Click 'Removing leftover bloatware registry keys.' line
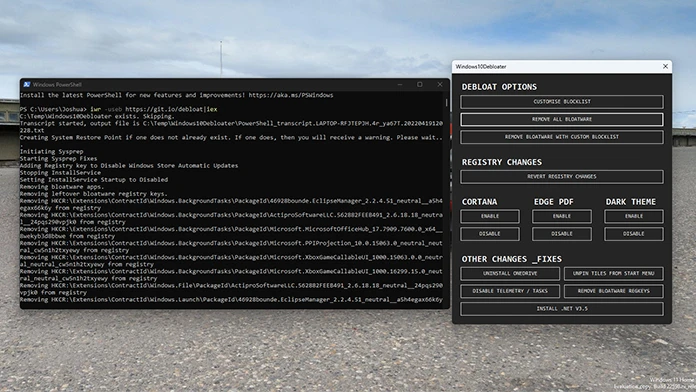 tap(94, 194)
